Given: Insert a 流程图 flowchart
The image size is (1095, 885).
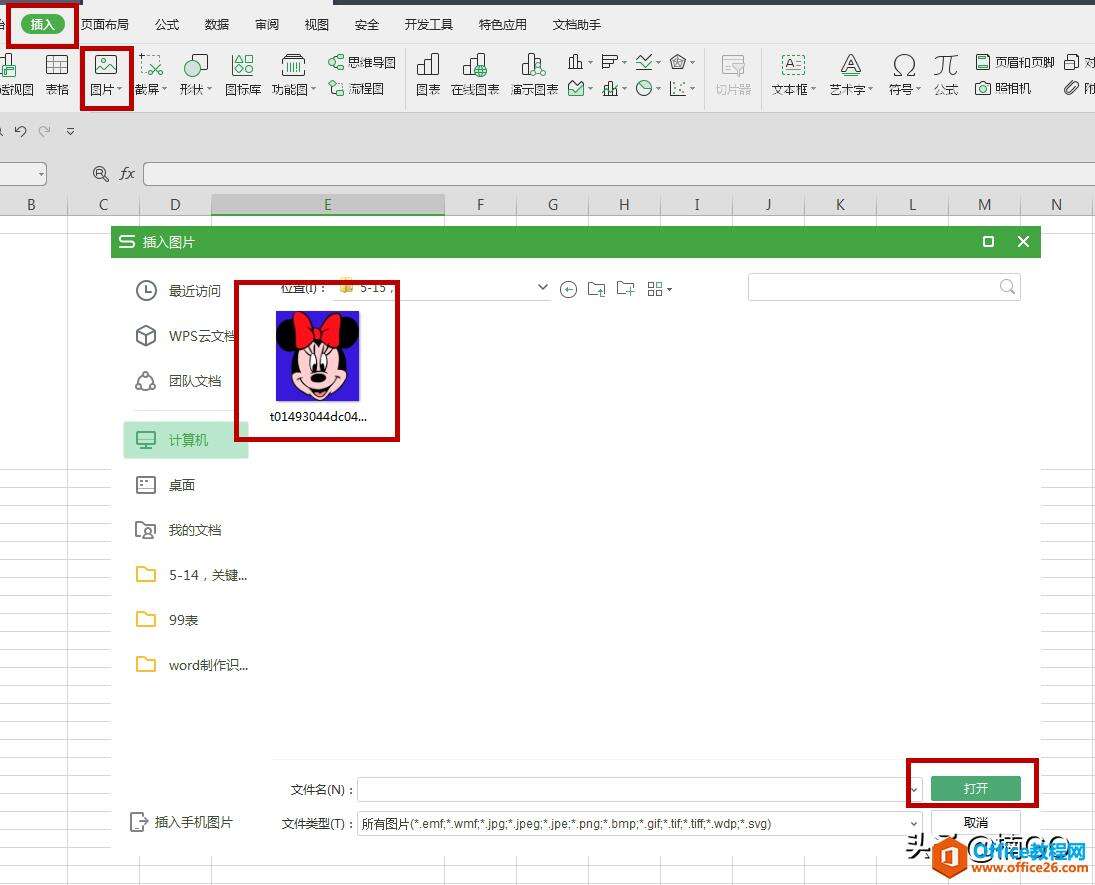Looking at the screenshot, I should pyautogui.click(x=355, y=88).
